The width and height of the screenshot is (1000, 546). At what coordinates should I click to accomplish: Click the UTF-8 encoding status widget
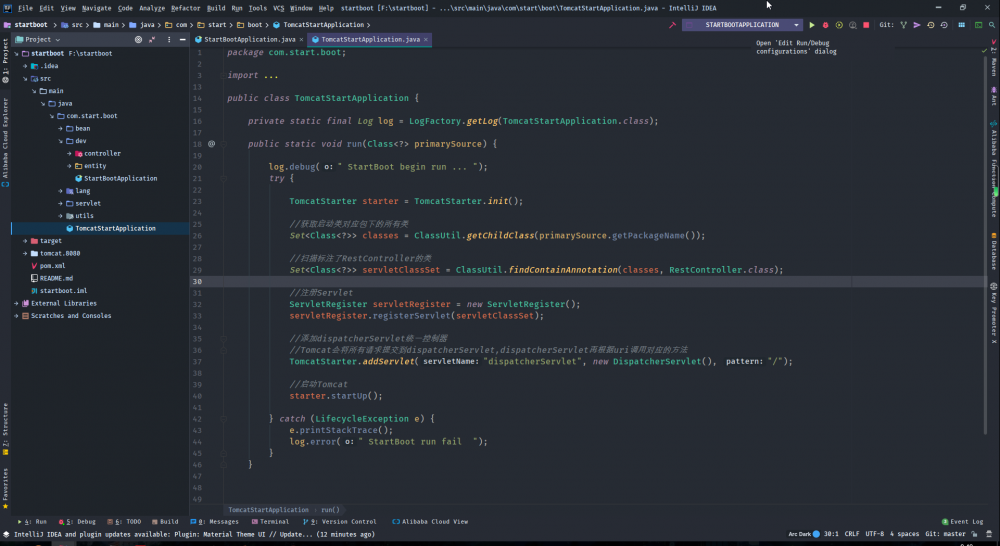(874, 534)
